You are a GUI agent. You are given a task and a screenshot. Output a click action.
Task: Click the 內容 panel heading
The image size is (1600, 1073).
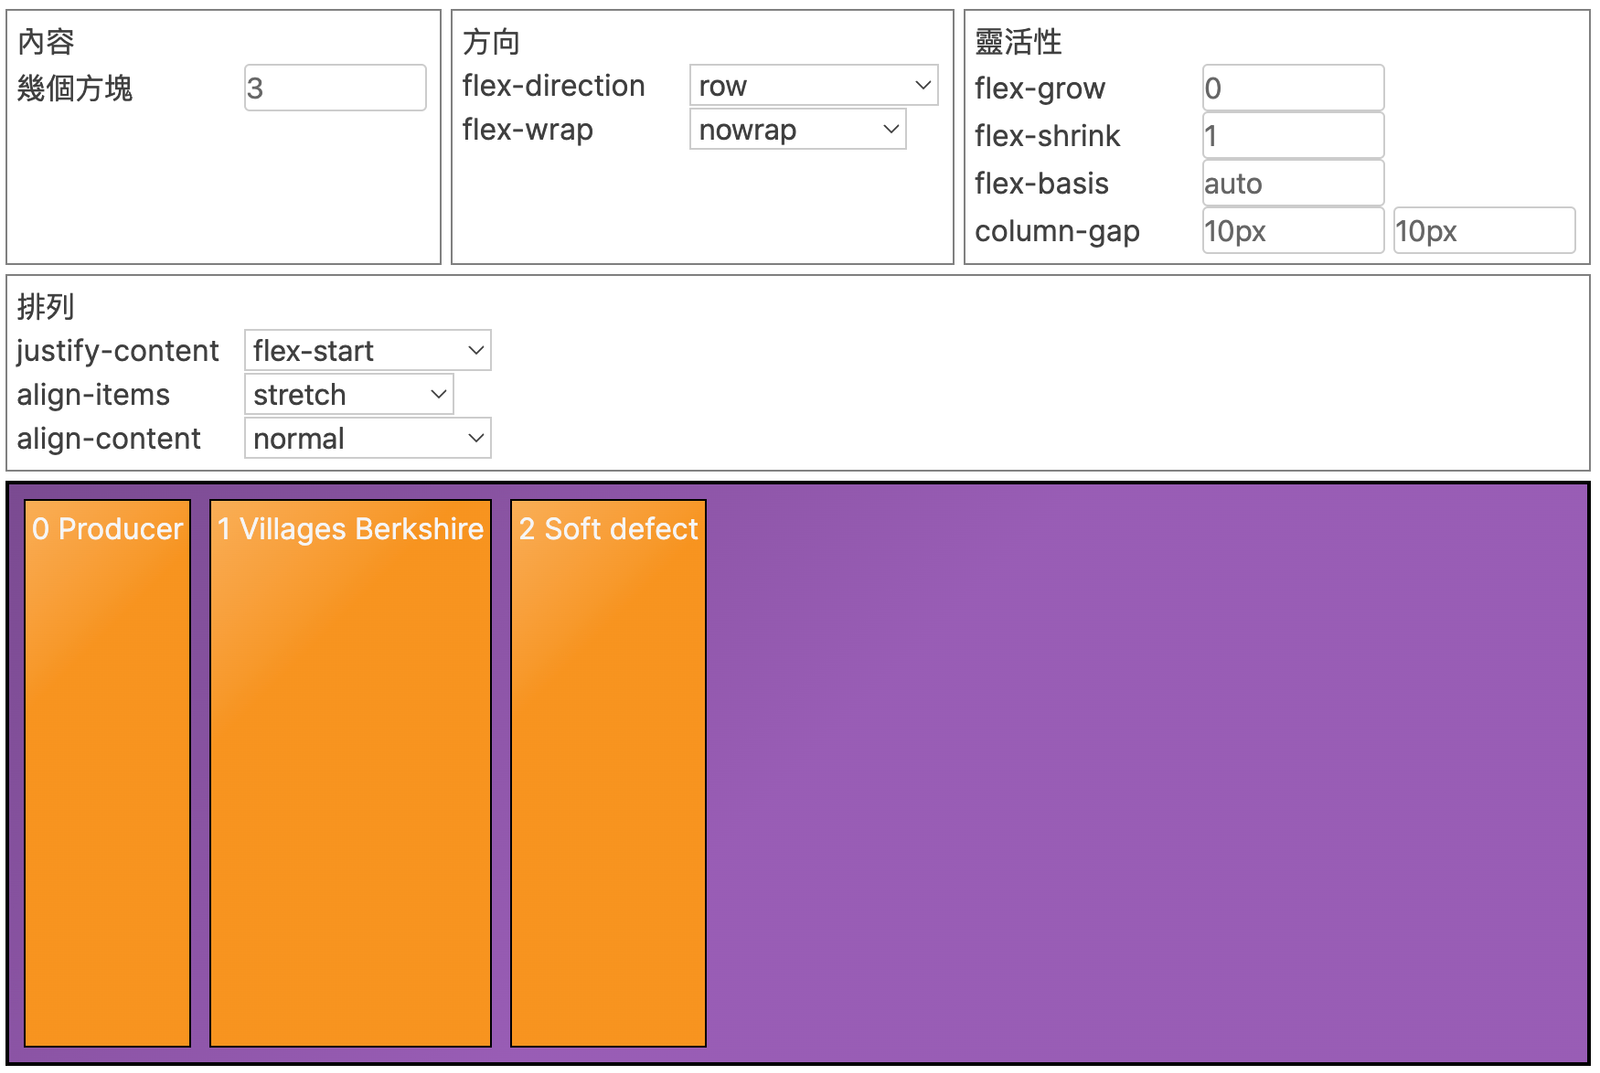point(46,42)
